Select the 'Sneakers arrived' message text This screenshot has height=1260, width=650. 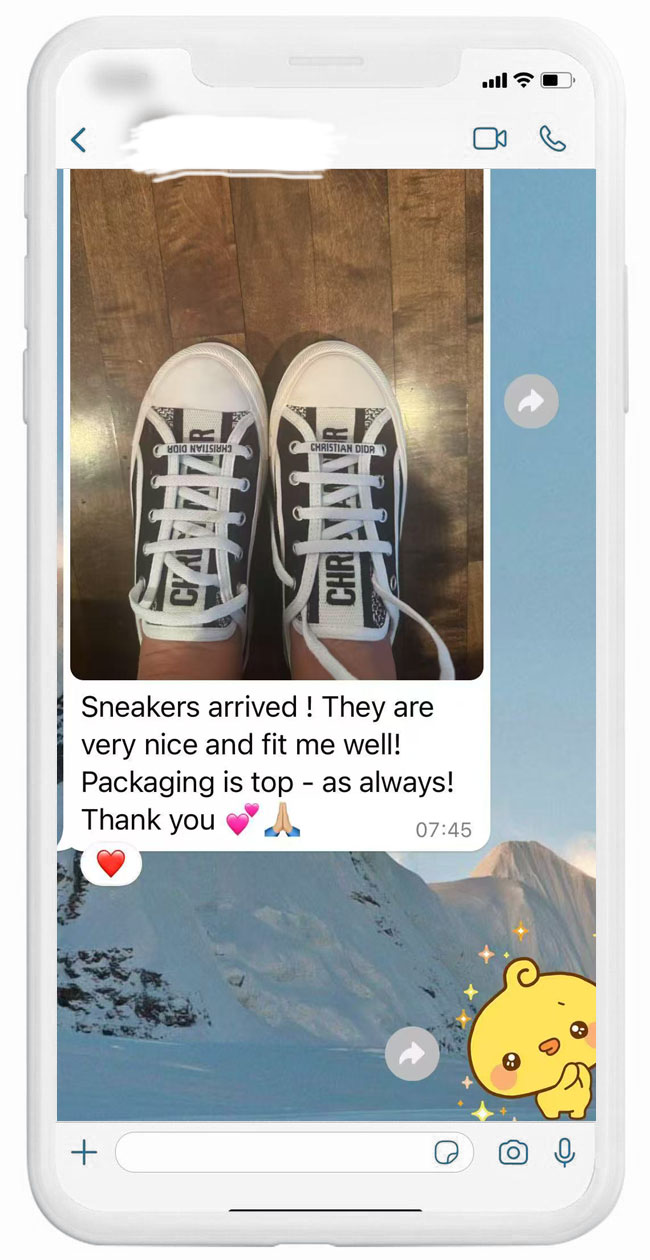click(x=272, y=763)
